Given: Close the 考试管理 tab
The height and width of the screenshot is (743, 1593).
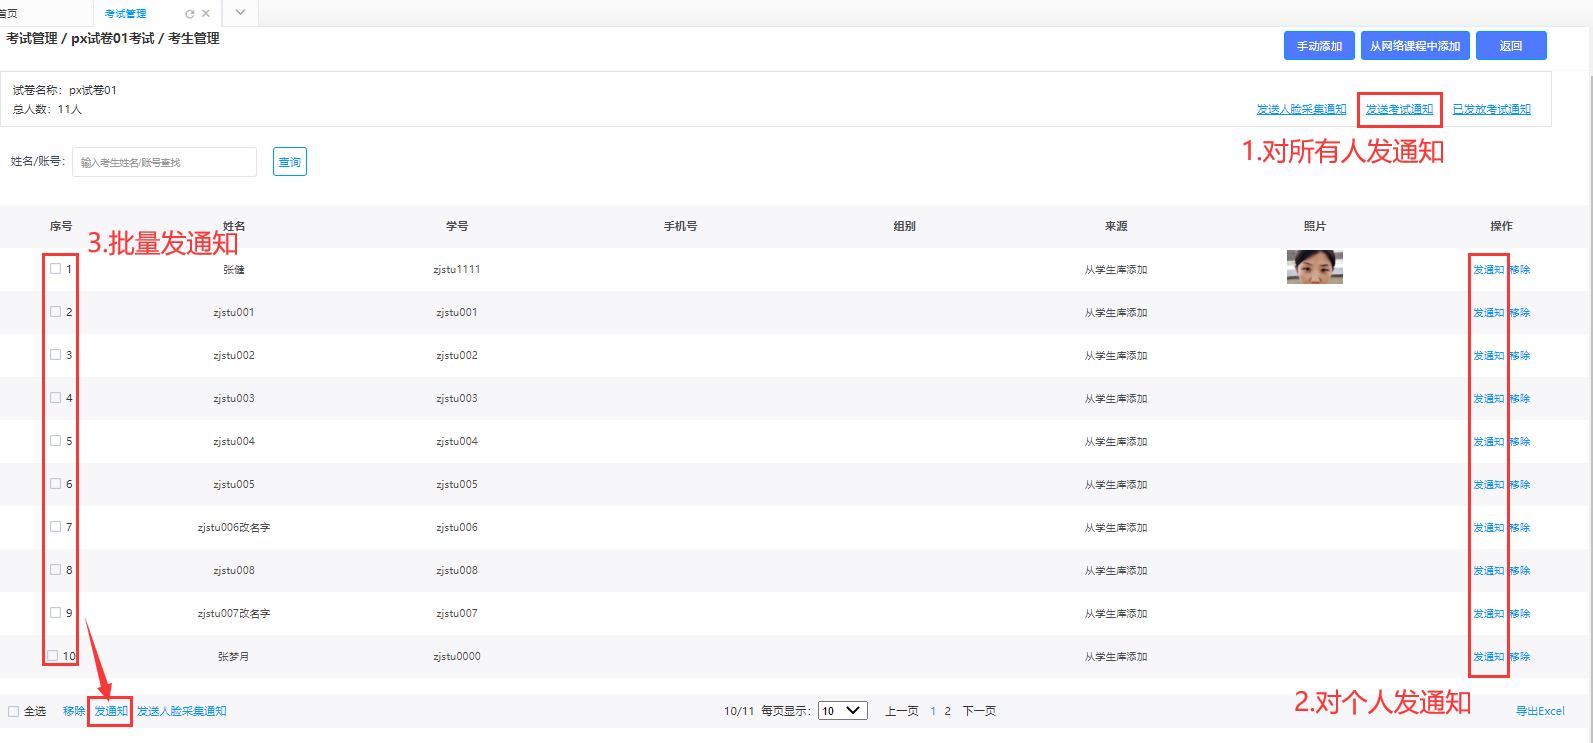Looking at the screenshot, I should 206,14.
